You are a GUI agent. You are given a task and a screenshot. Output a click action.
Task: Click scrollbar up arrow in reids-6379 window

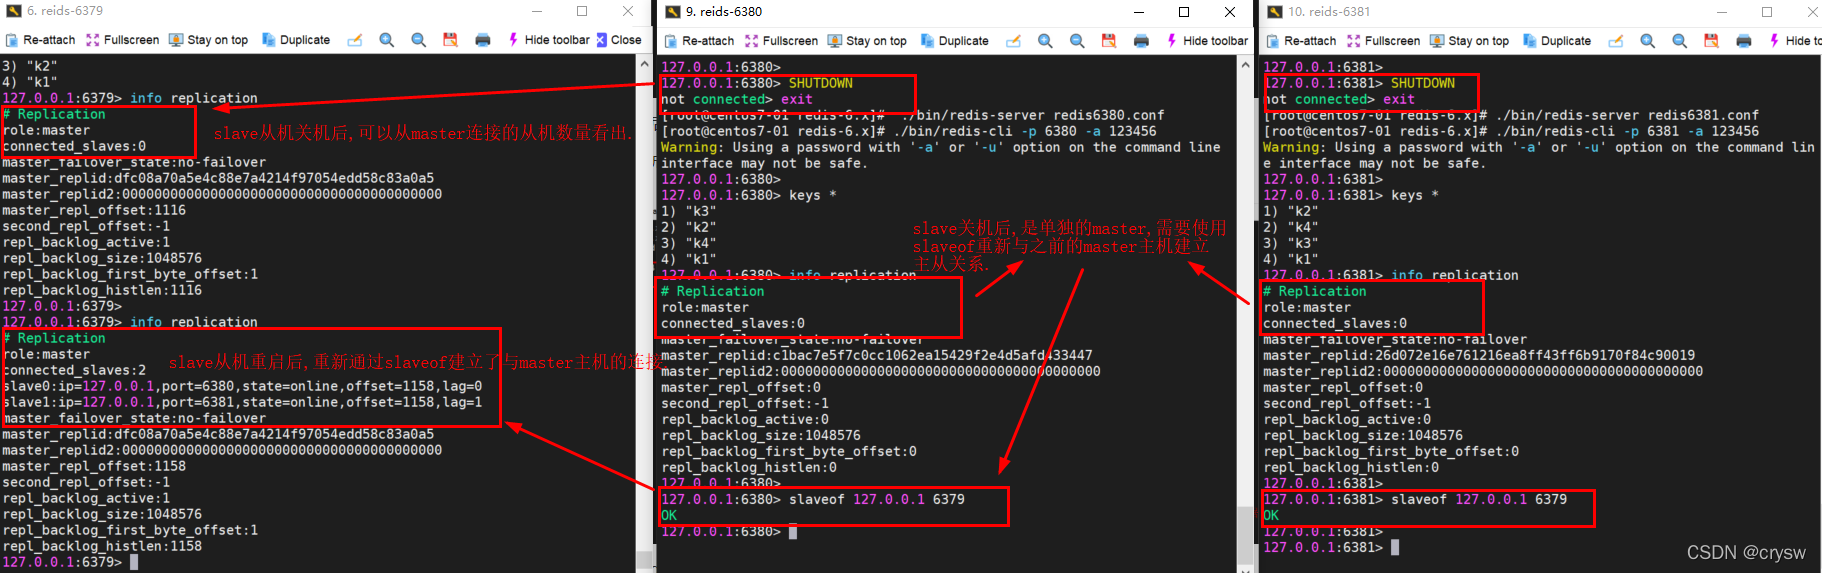[645, 63]
